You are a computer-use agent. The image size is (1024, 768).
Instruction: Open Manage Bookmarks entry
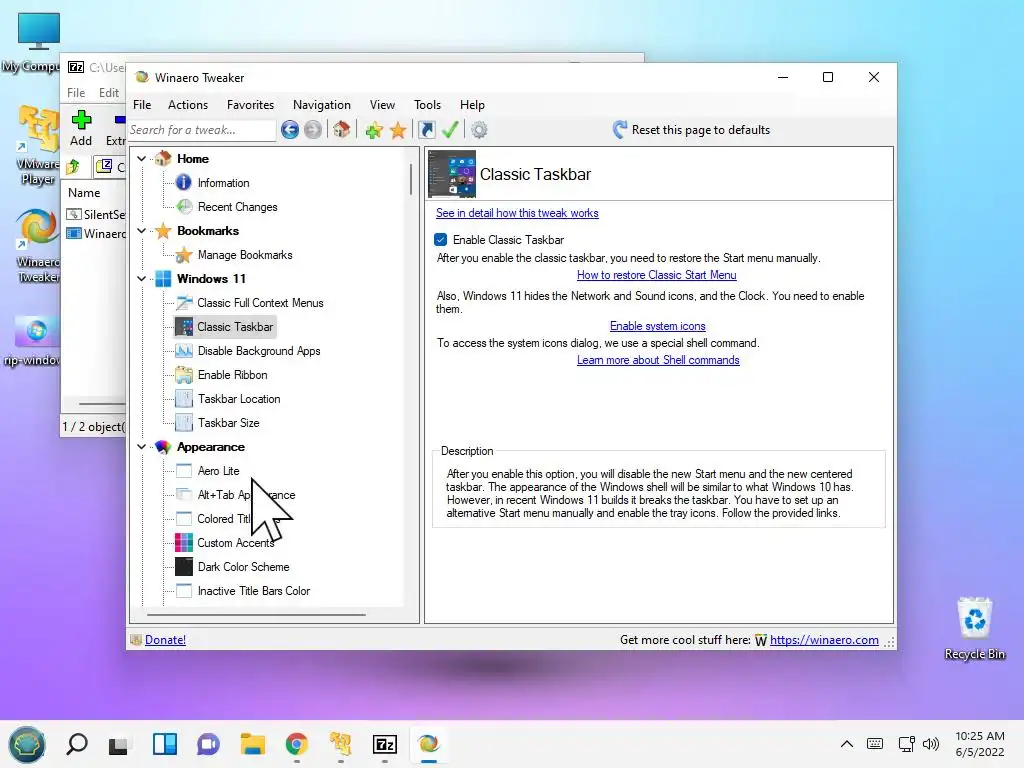coord(244,255)
